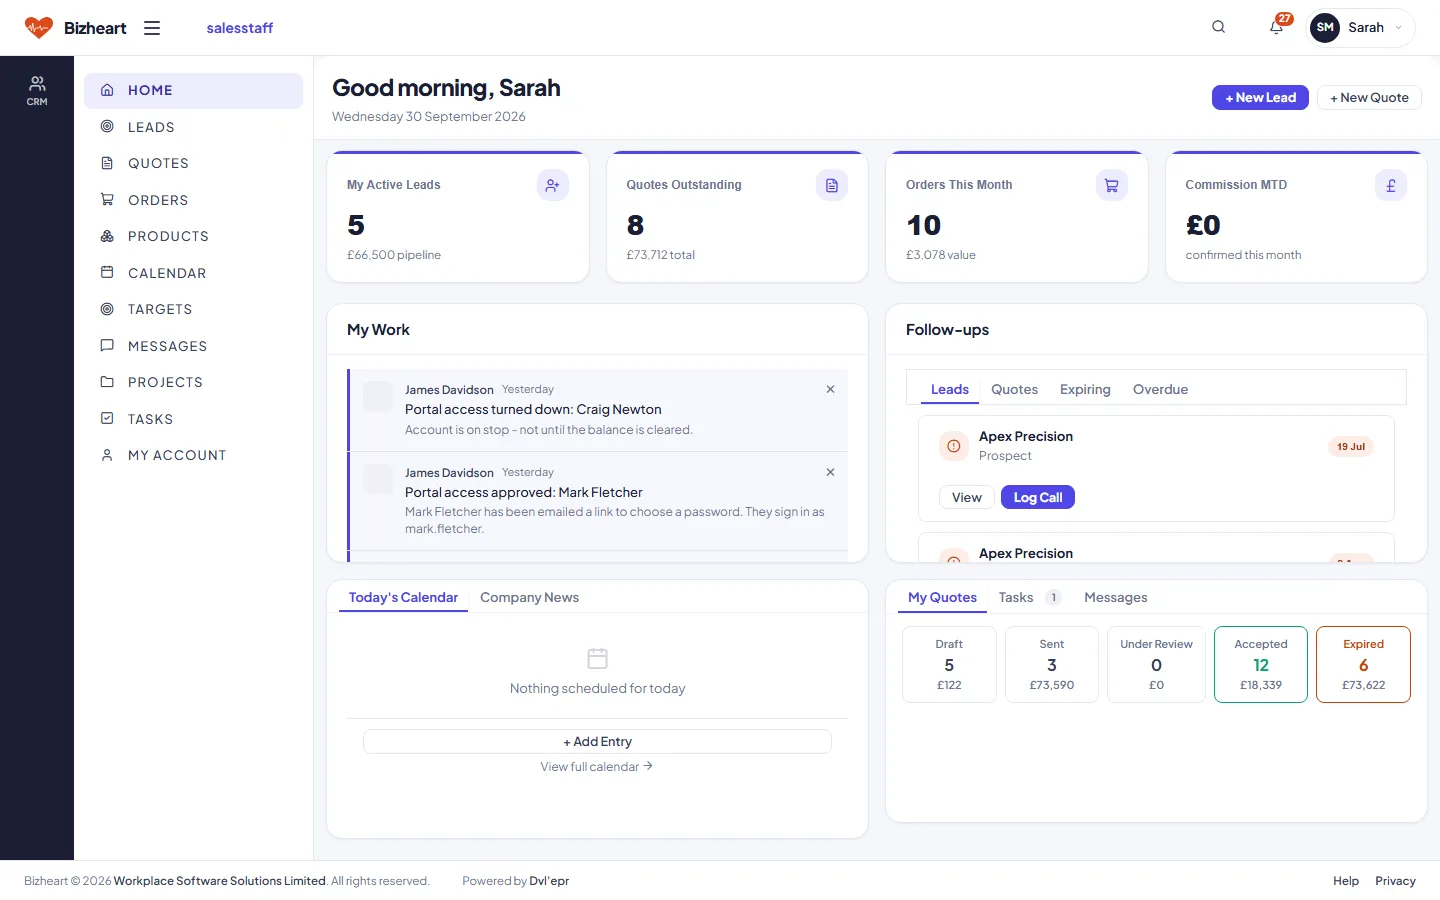1440x900 pixels.
Task: Click the Bizheart heart logo
Action: click(39, 28)
